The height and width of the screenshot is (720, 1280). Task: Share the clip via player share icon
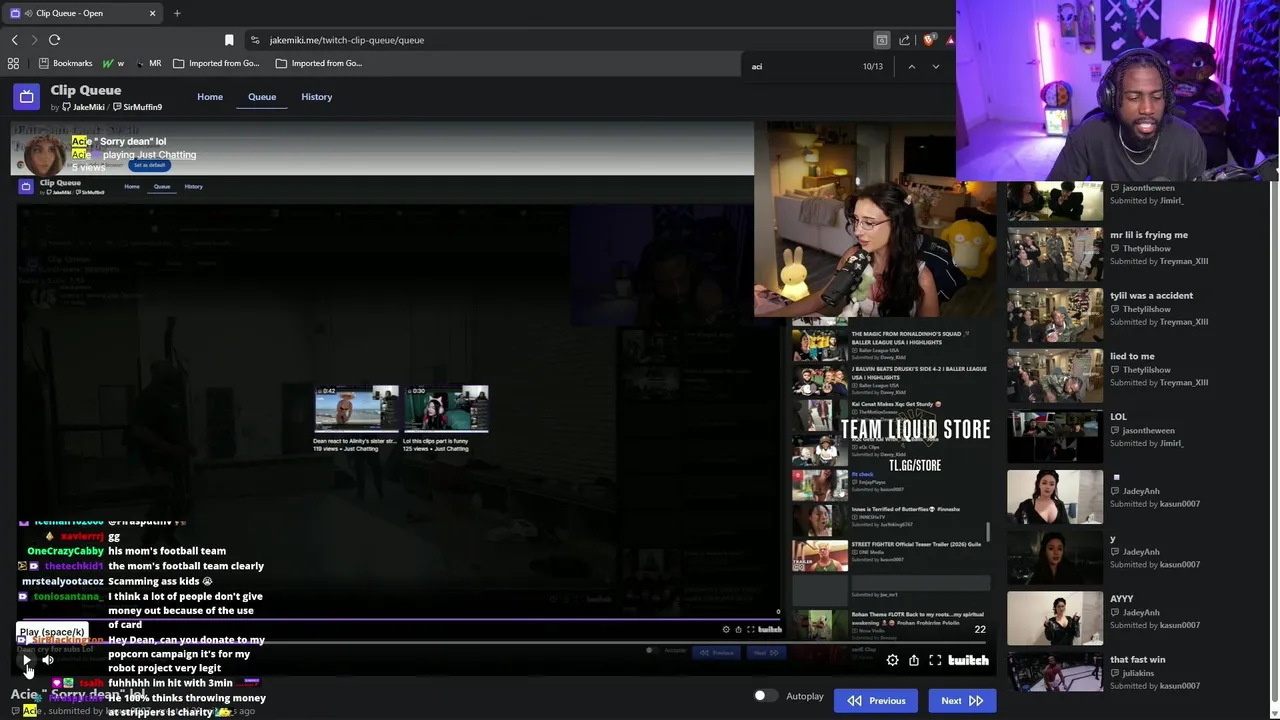913,660
